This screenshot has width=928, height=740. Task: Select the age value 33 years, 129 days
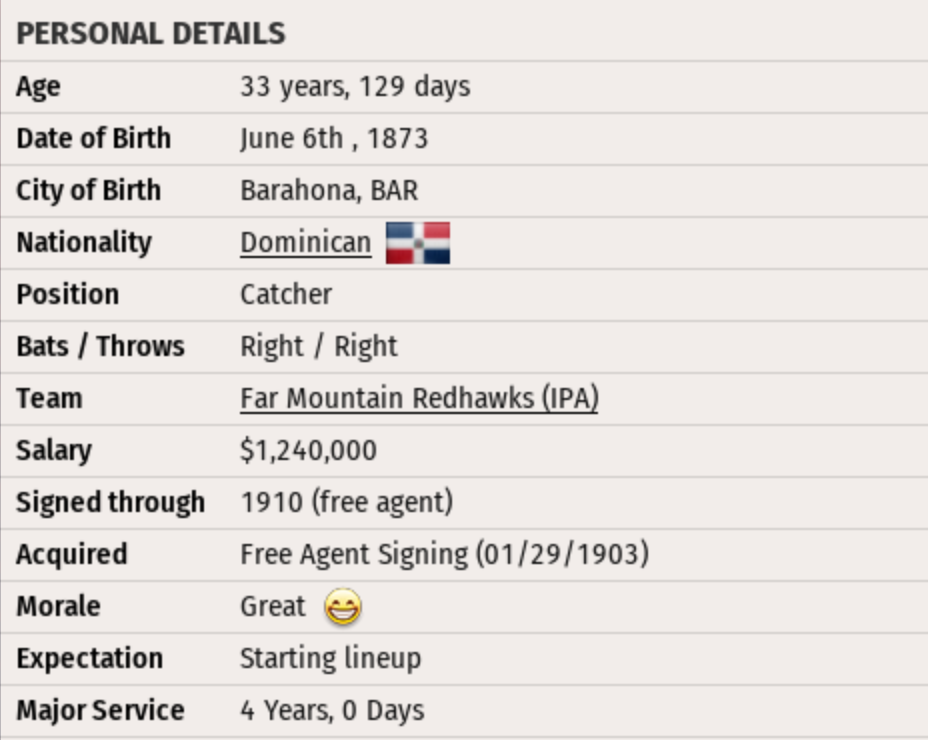[x=355, y=87]
